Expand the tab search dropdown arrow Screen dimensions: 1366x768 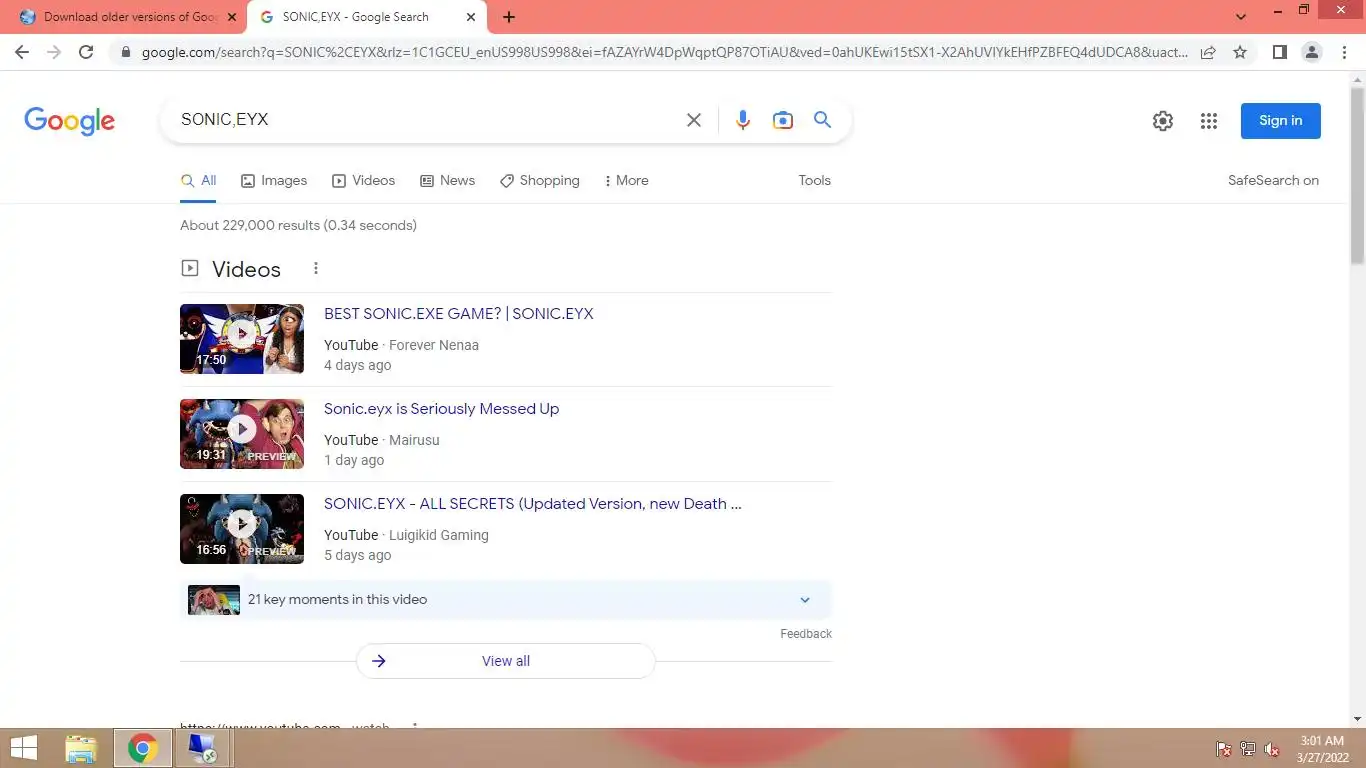point(1241,17)
